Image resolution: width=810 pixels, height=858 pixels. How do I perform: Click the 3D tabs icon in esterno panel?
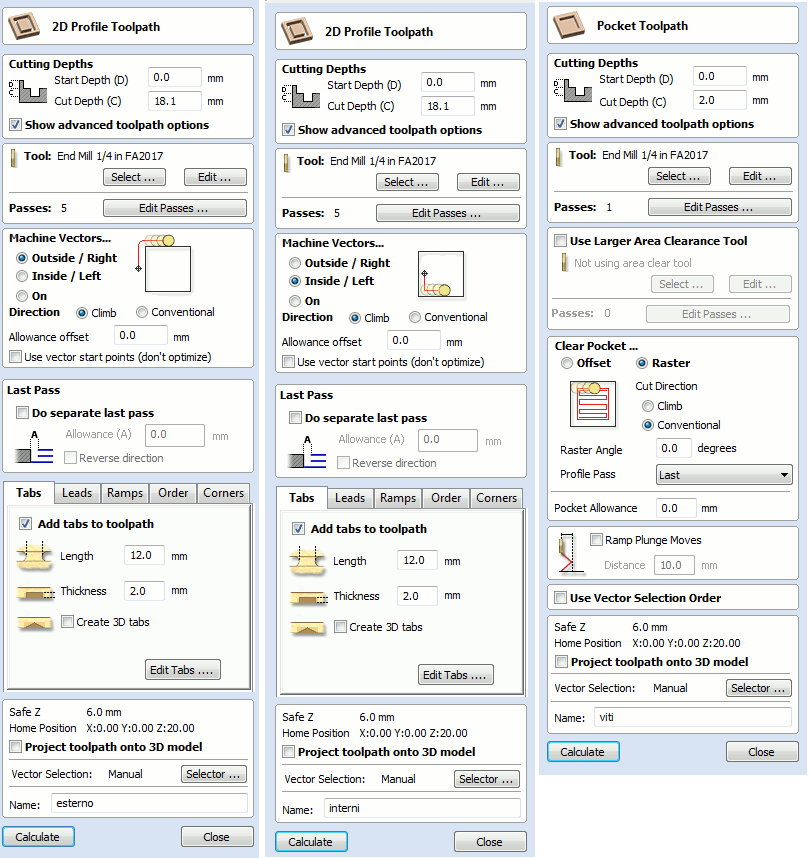coord(34,623)
